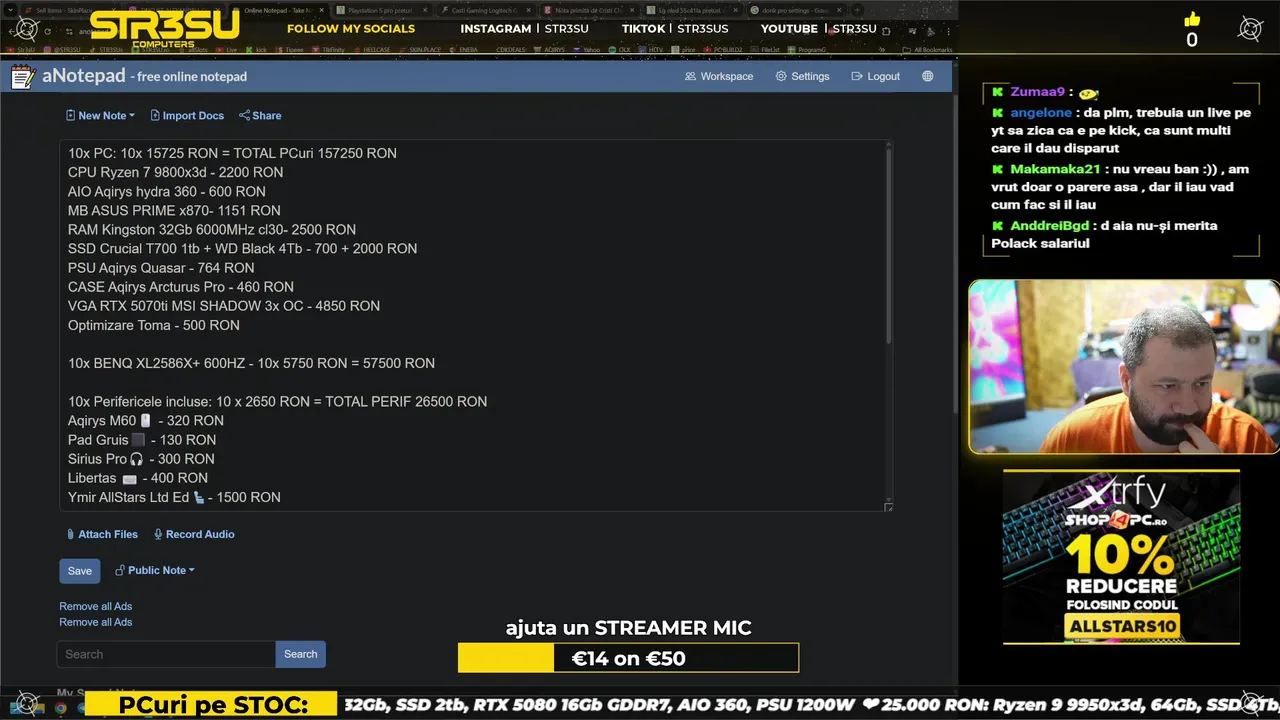
Task: Click the Share network icon
Action: pos(244,116)
